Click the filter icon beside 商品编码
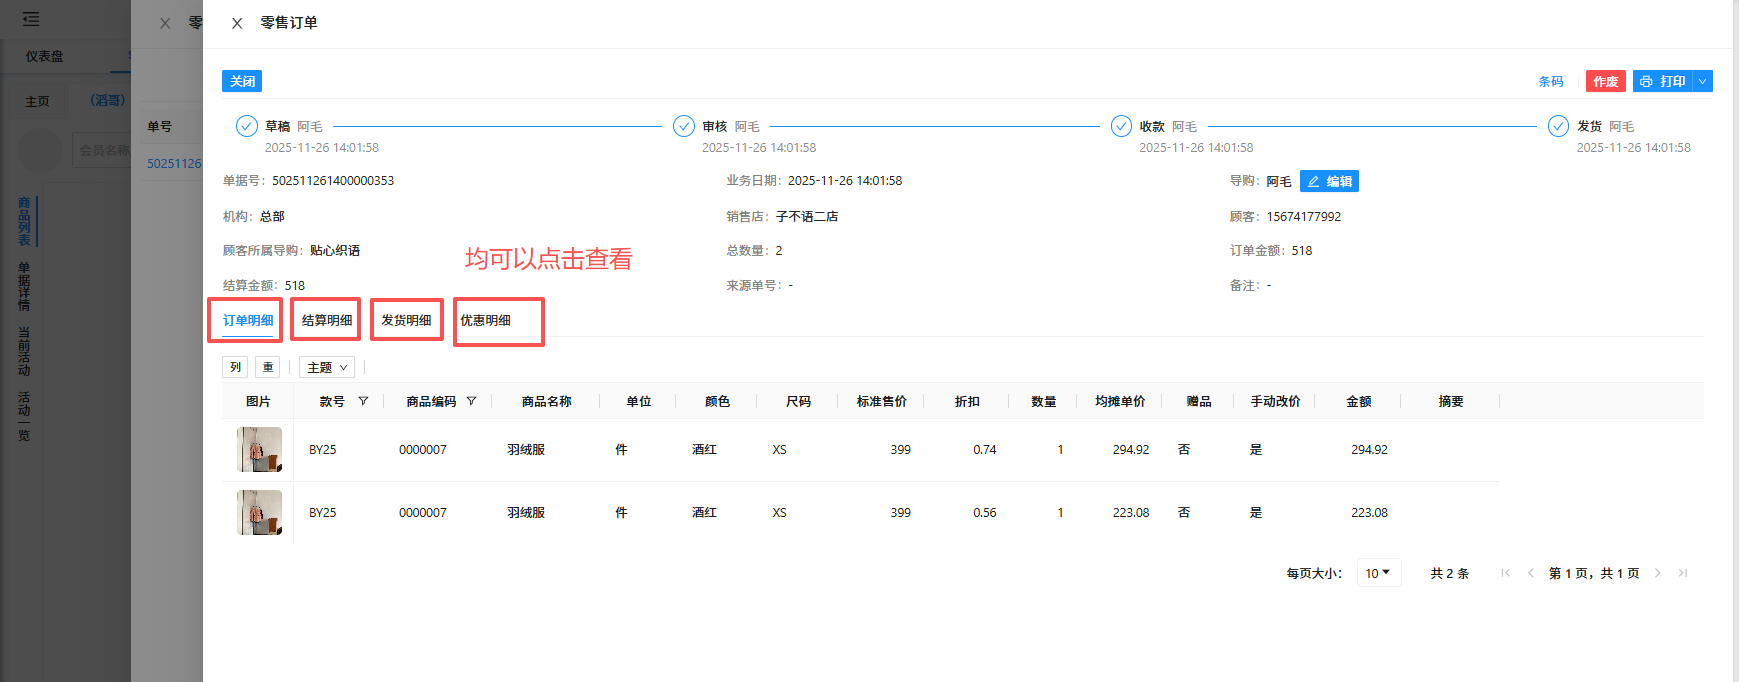This screenshot has height=682, width=1739. [x=471, y=401]
